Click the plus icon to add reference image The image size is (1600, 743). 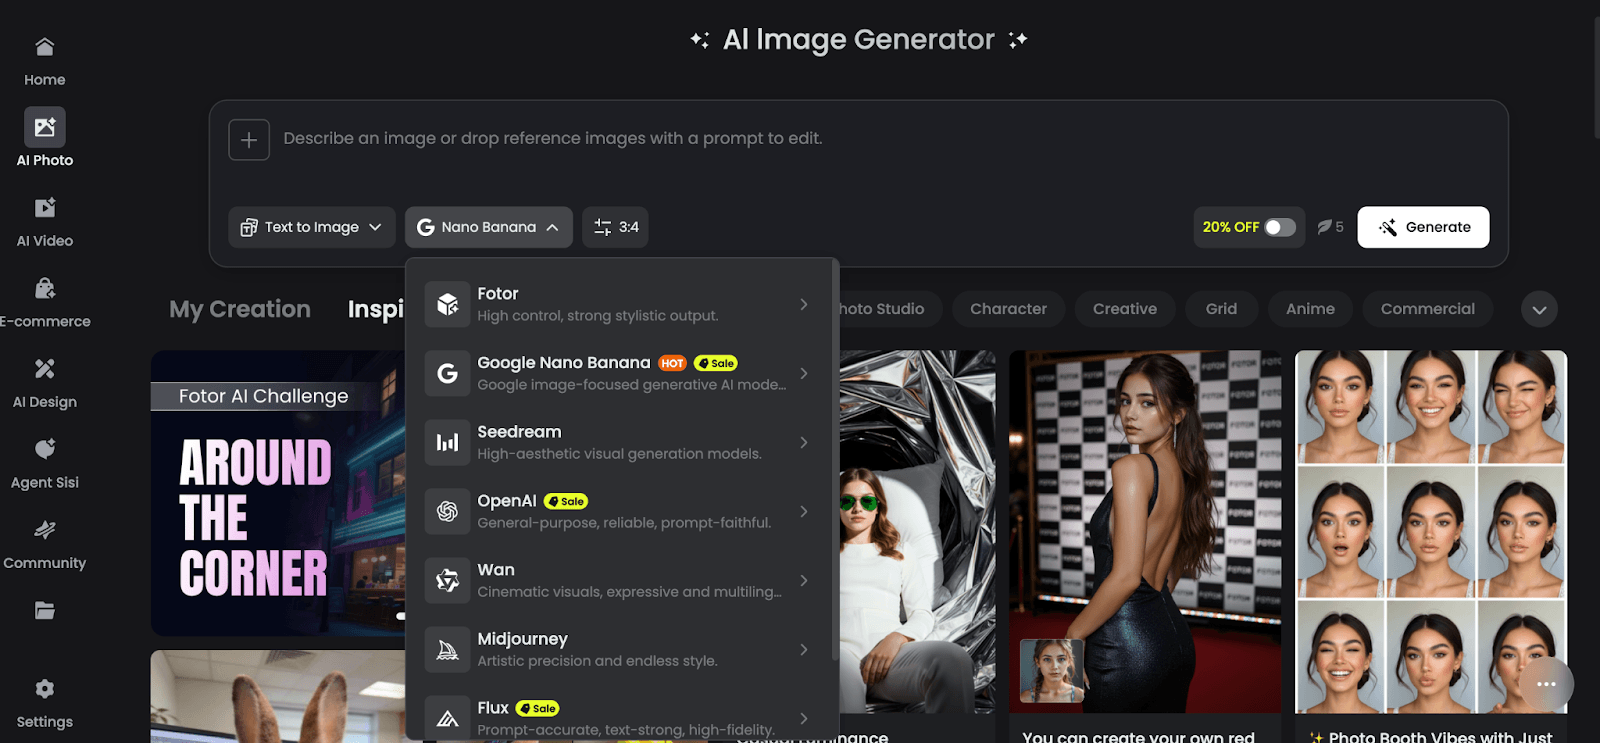click(249, 140)
